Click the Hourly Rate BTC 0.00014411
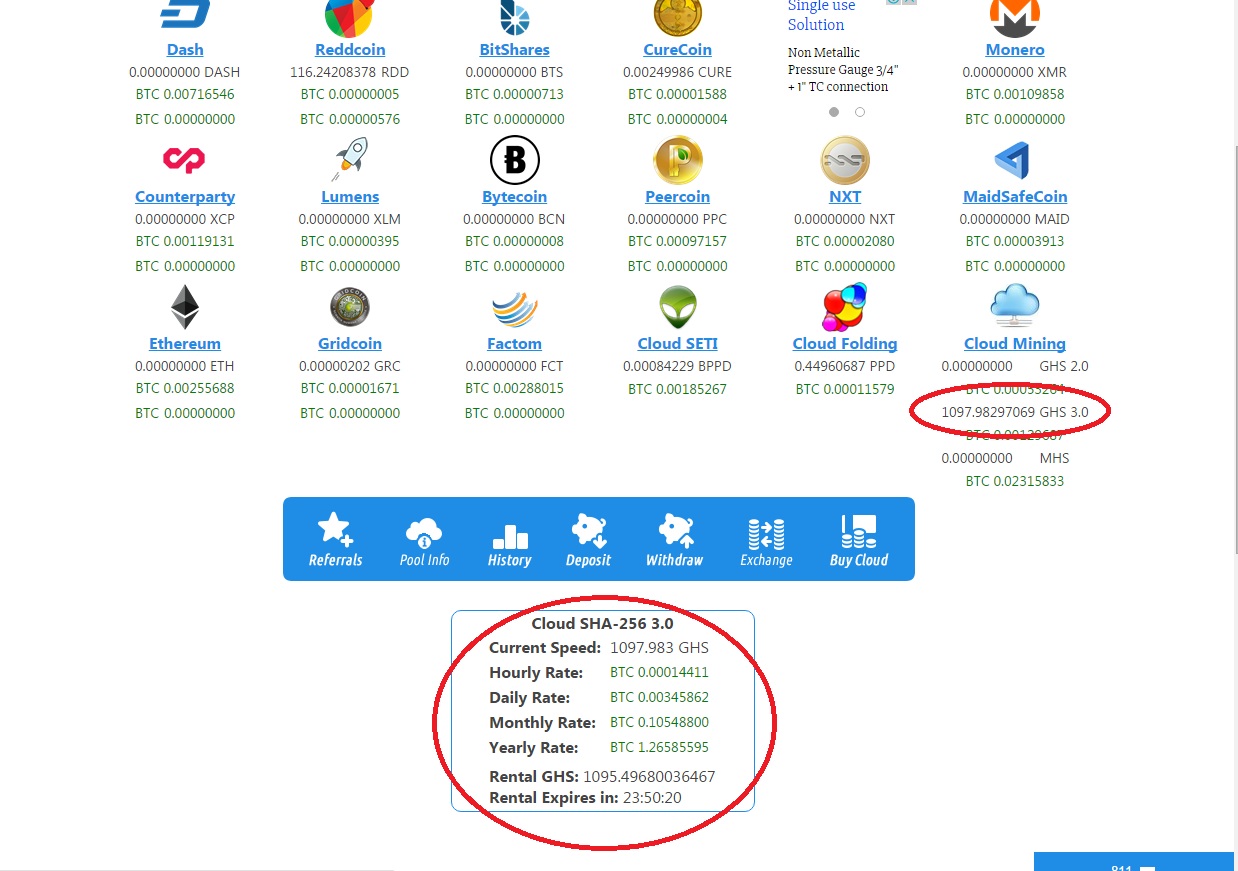Viewport: 1238px width, 871px height. 660,673
